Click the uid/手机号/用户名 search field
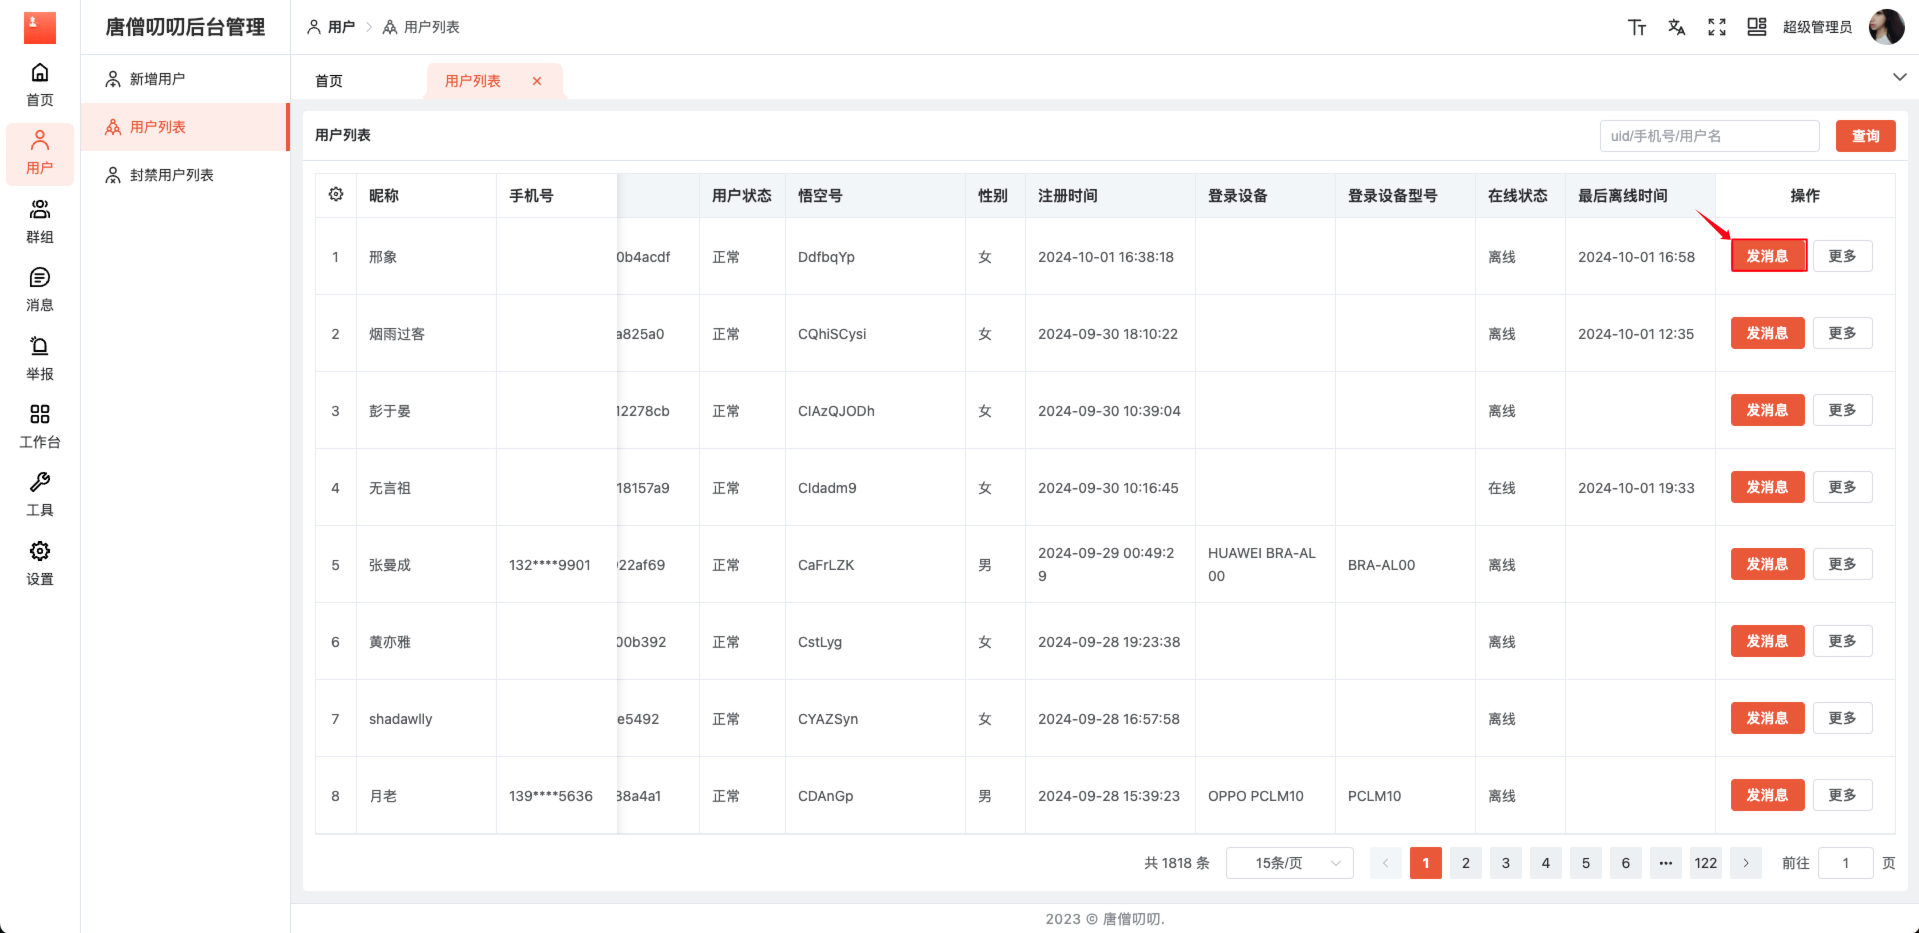Screen dimensions: 1919x933 [x=1709, y=135]
